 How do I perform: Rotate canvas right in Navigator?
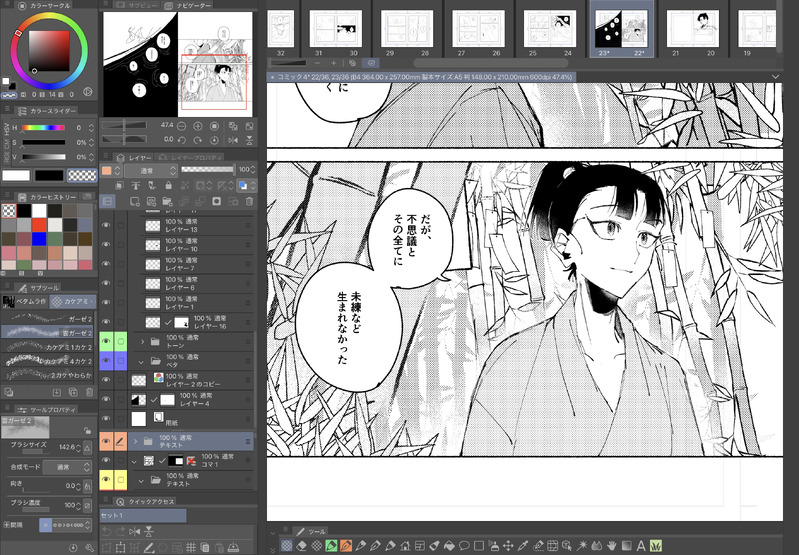(198, 140)
